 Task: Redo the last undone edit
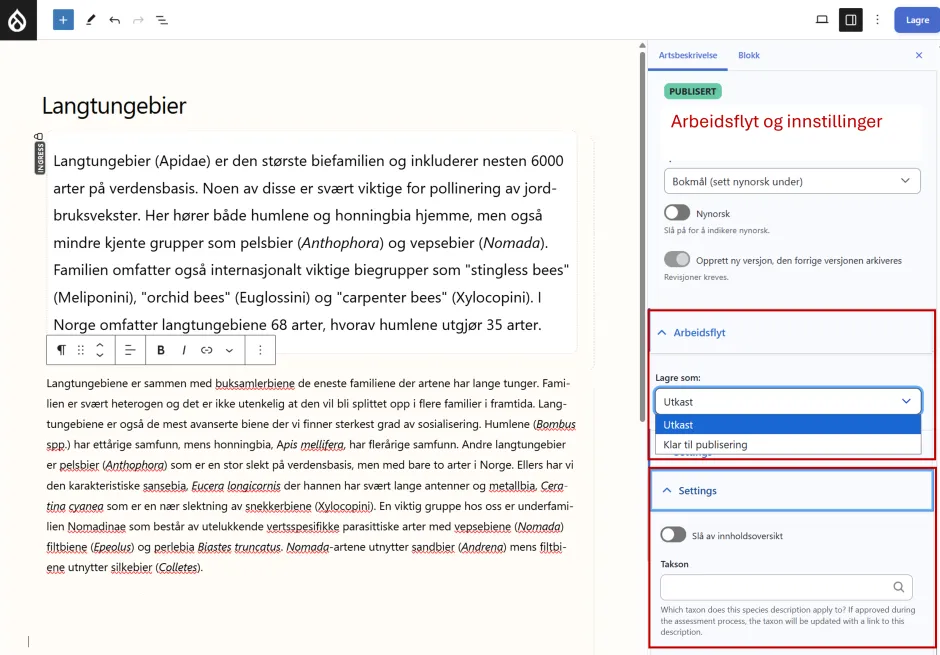138,20
